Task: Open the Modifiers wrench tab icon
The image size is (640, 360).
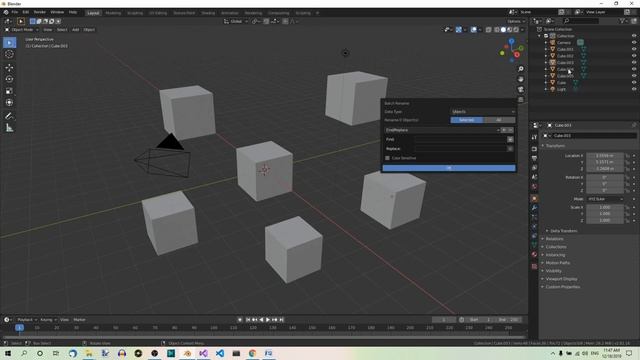Action: [534, 208]
